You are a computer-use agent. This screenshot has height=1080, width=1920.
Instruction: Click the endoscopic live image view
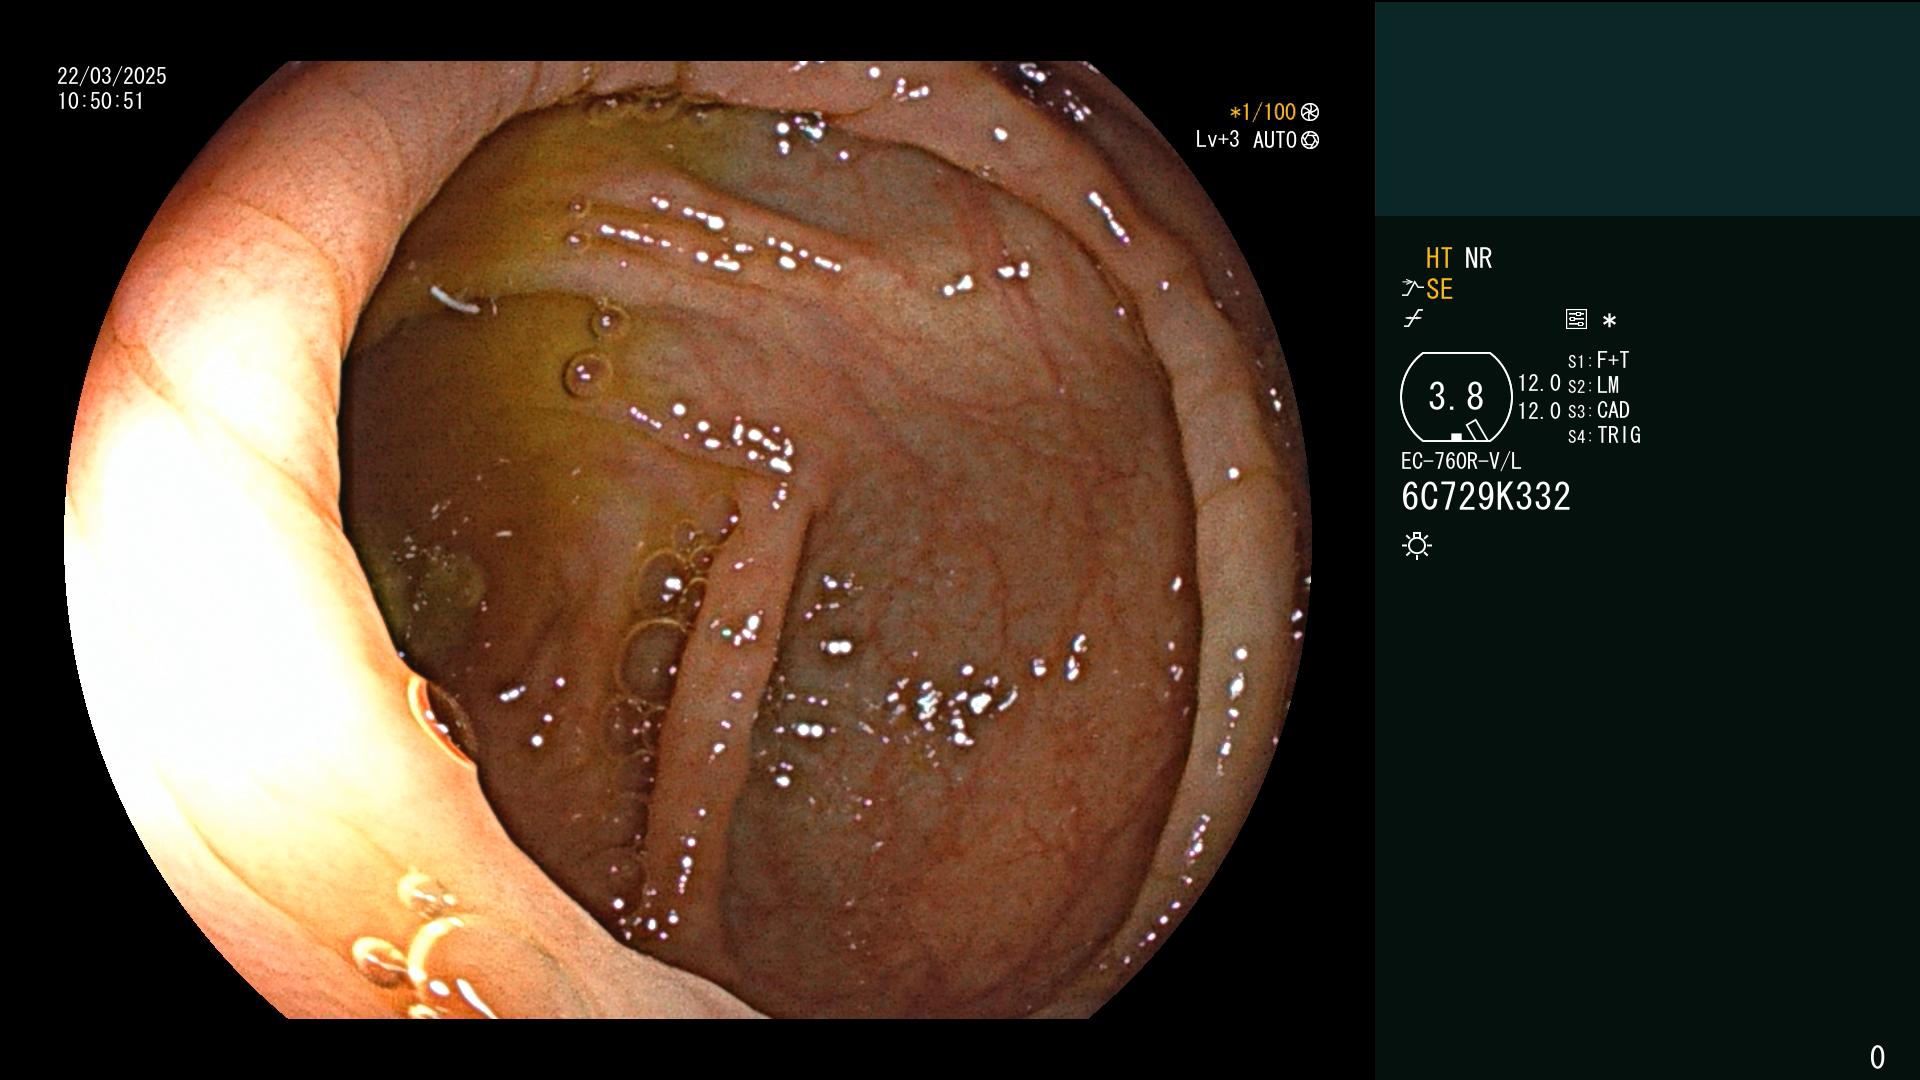coord(688,540)
